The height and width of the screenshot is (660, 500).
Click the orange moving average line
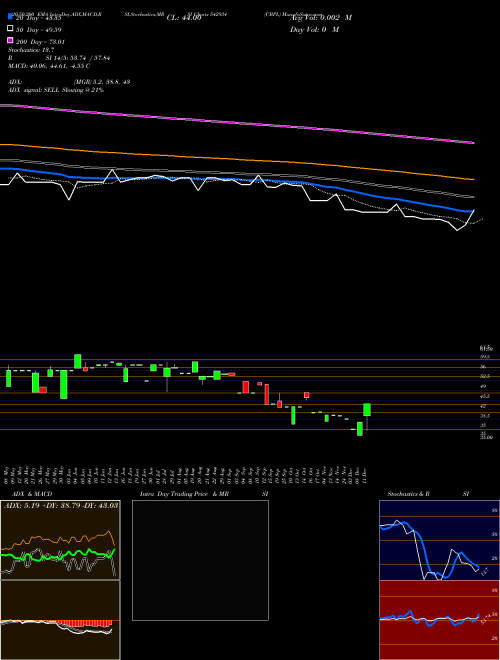tap(237, 161)
